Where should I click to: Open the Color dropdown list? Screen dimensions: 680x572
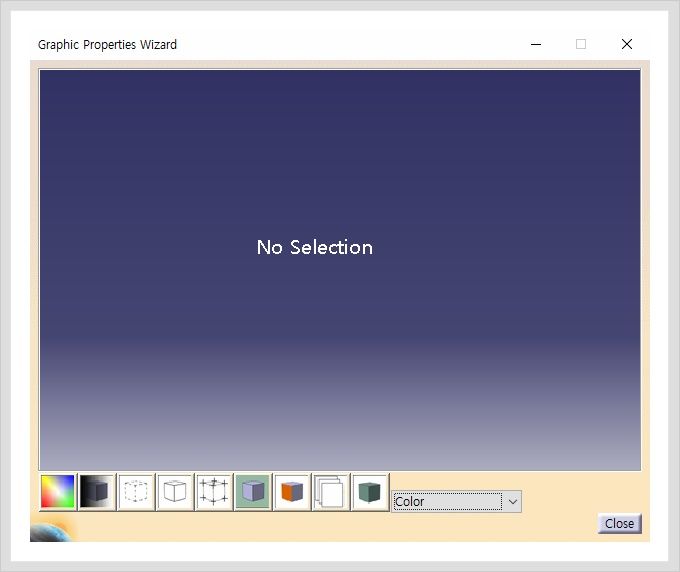(513, 502)
